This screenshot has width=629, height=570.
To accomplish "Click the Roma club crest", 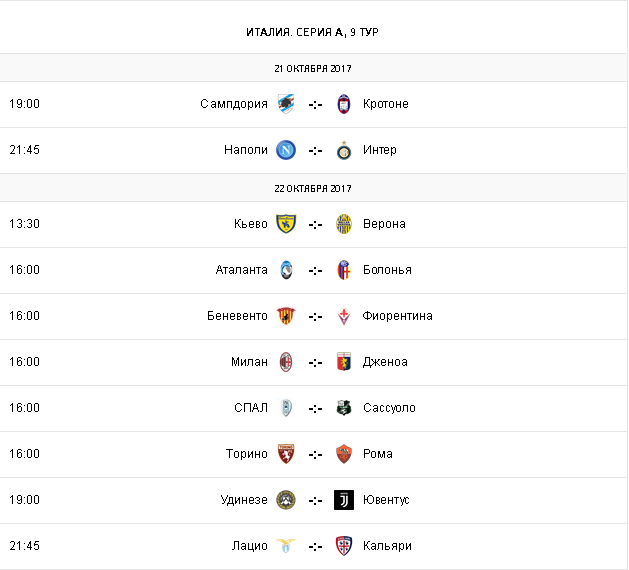I will pyautogui.click(x=344, y=454).
